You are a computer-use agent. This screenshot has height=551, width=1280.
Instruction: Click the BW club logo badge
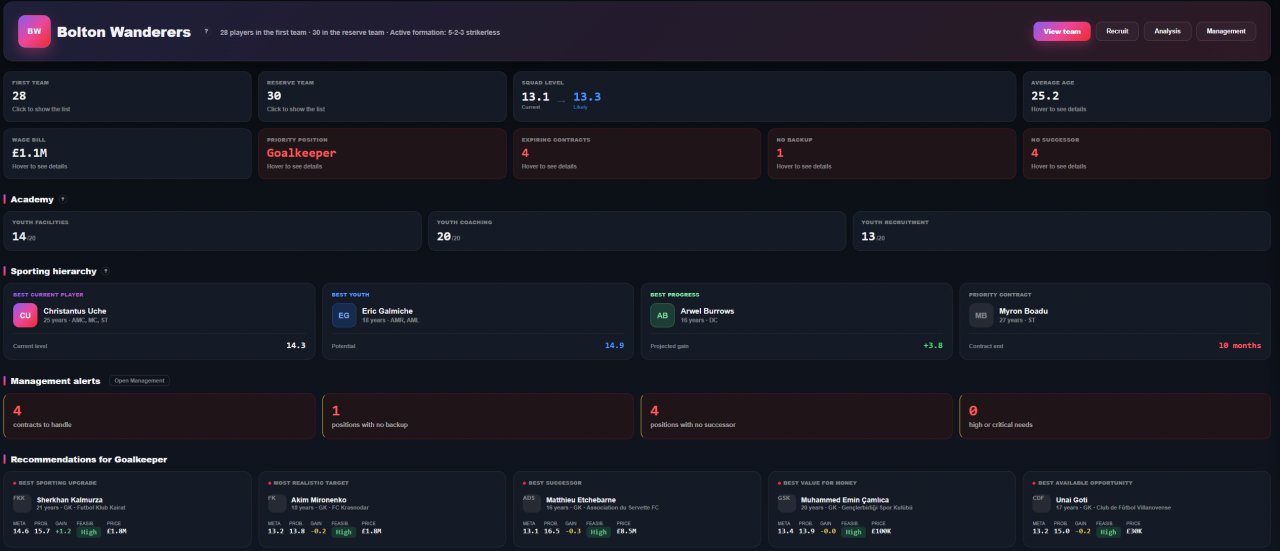[34, 31]
